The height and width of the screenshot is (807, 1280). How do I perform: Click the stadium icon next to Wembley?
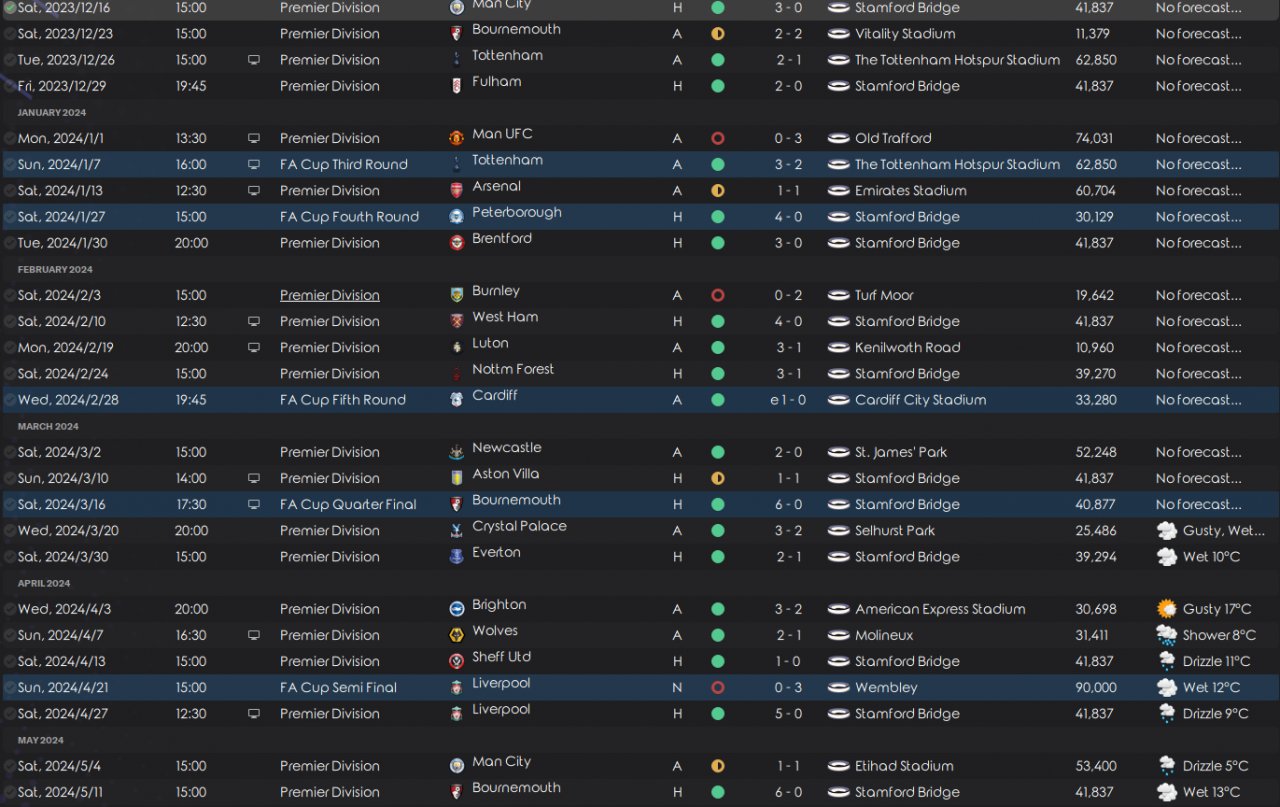[839, 687]
